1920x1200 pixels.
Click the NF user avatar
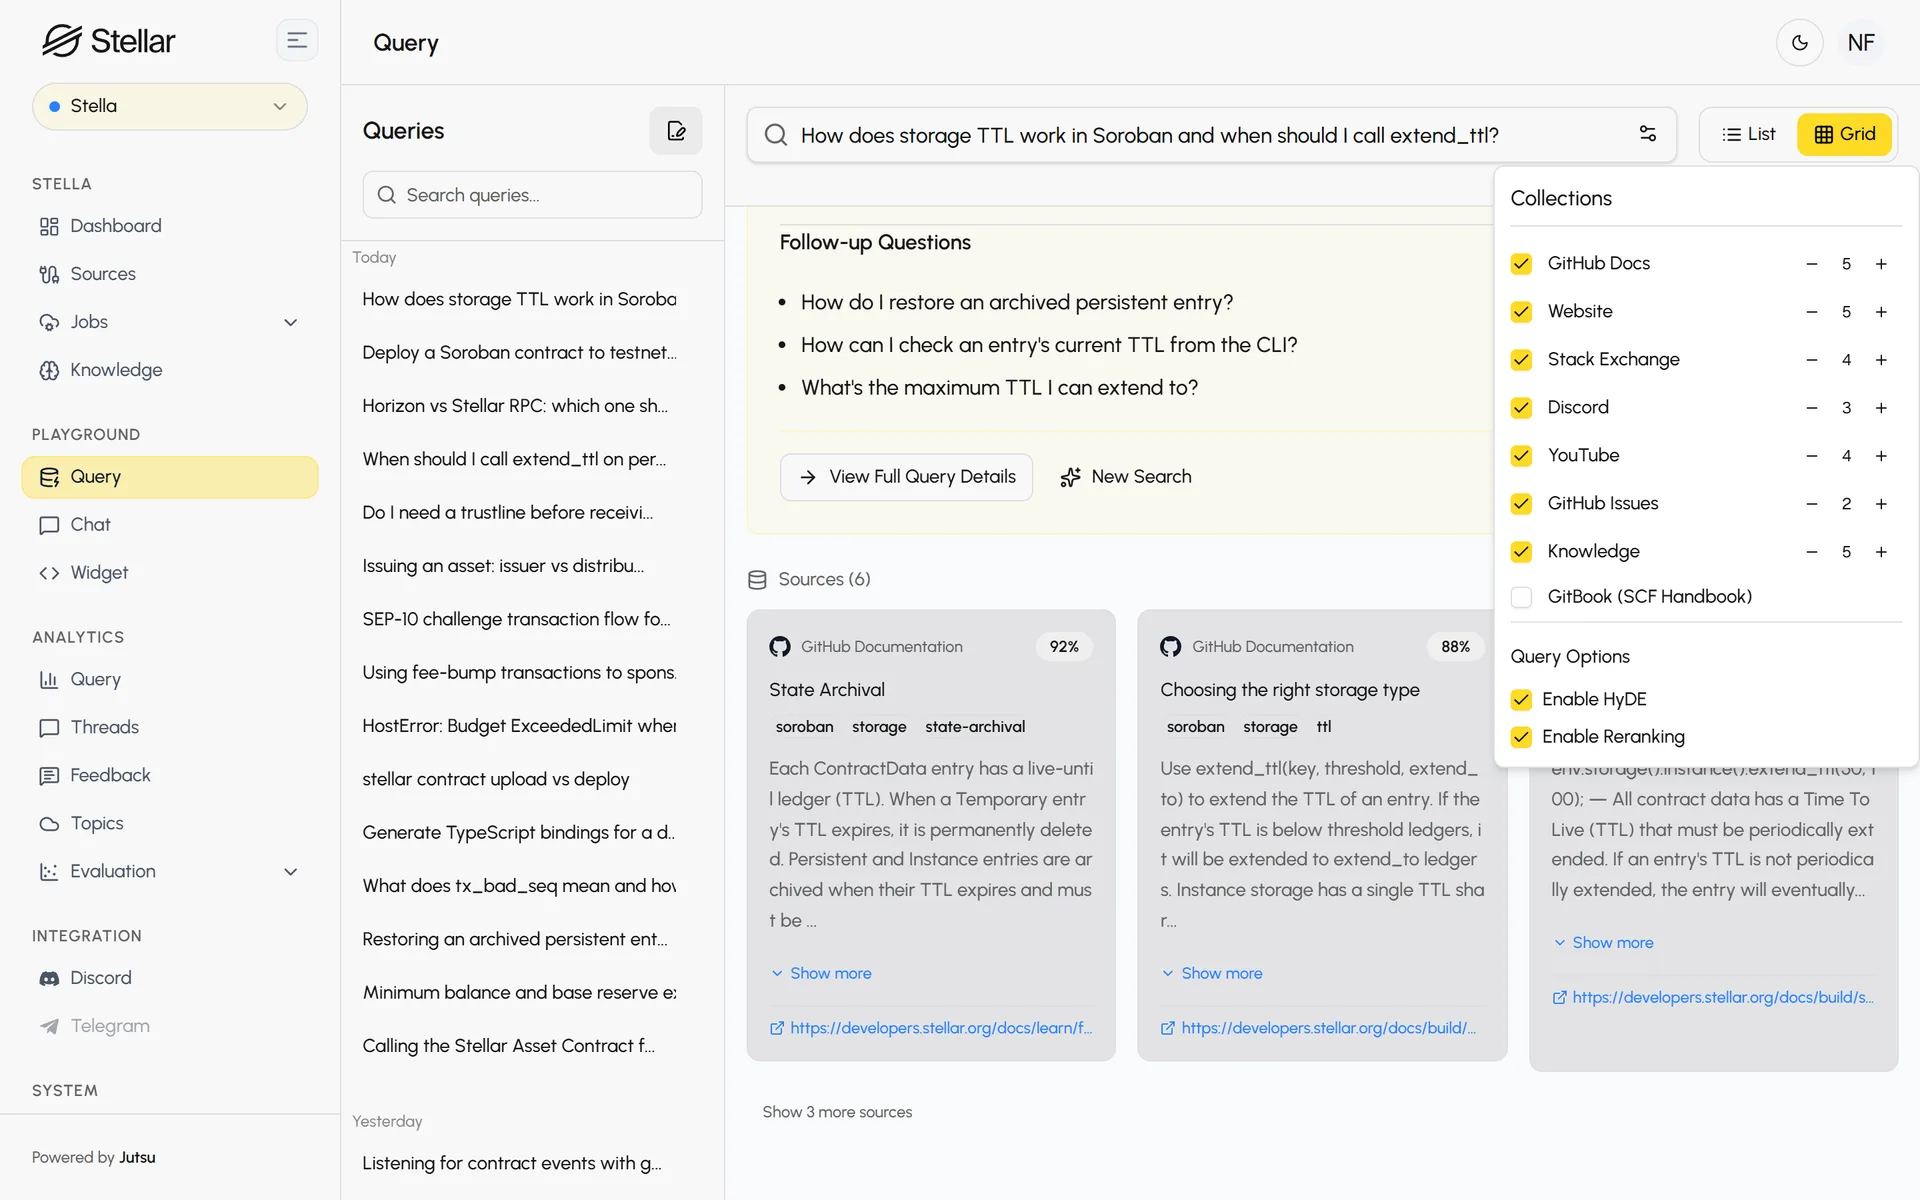[1861, 43]
